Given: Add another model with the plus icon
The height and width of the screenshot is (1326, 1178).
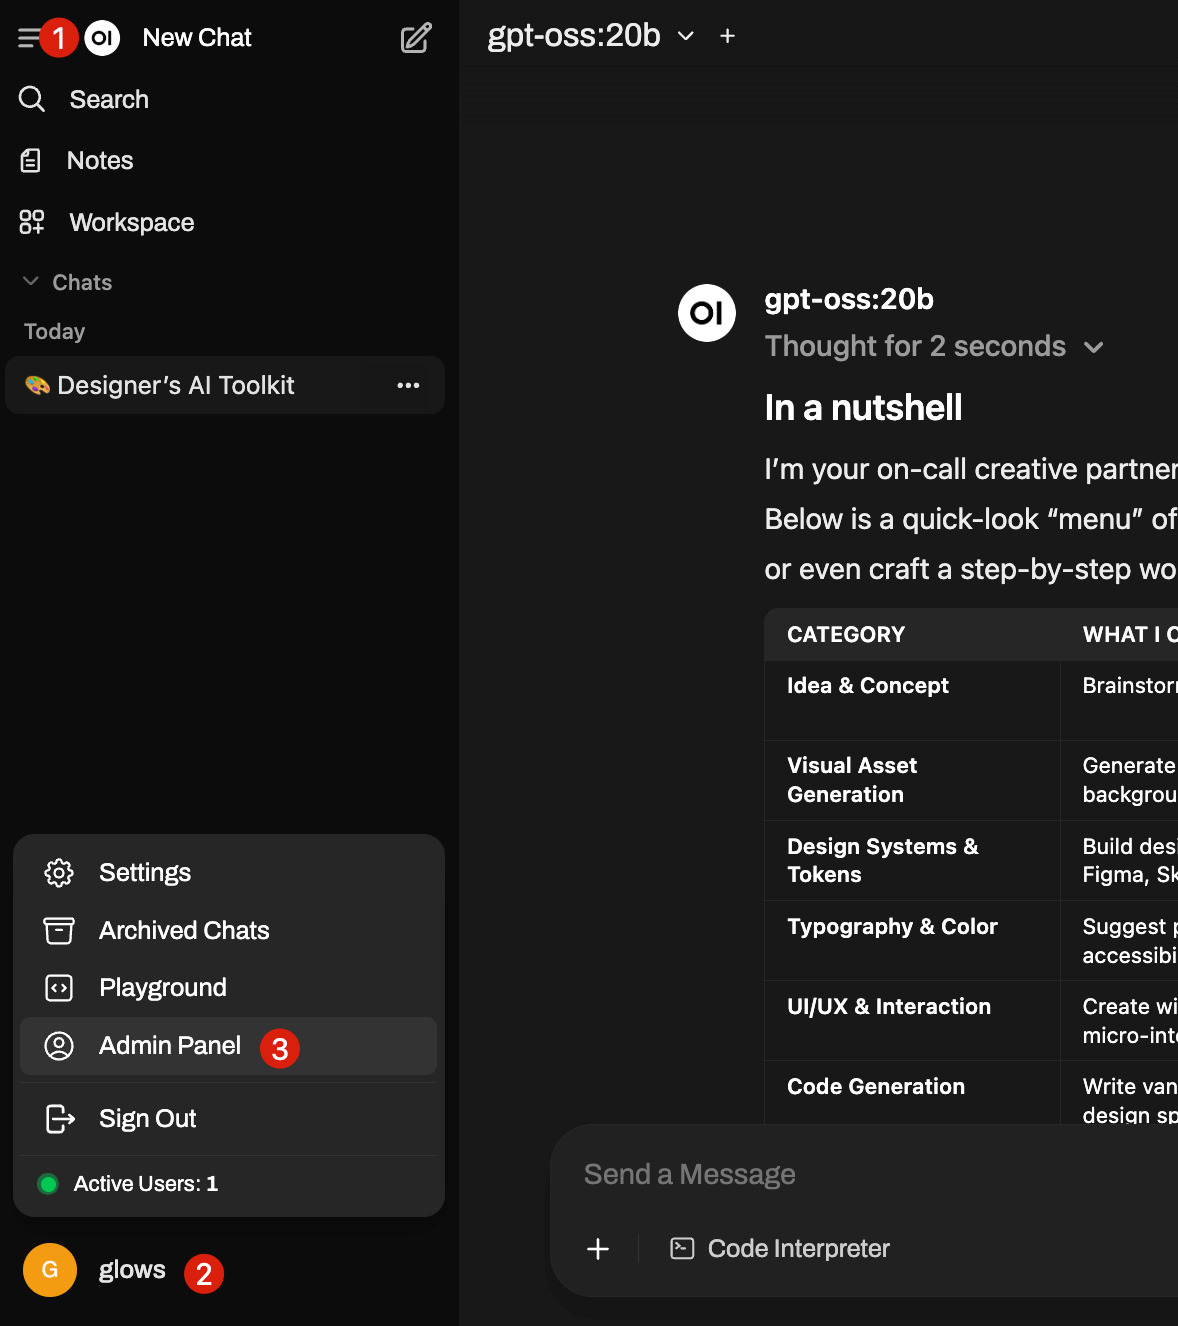Looking at the screenshot, I should coord(728,36).
